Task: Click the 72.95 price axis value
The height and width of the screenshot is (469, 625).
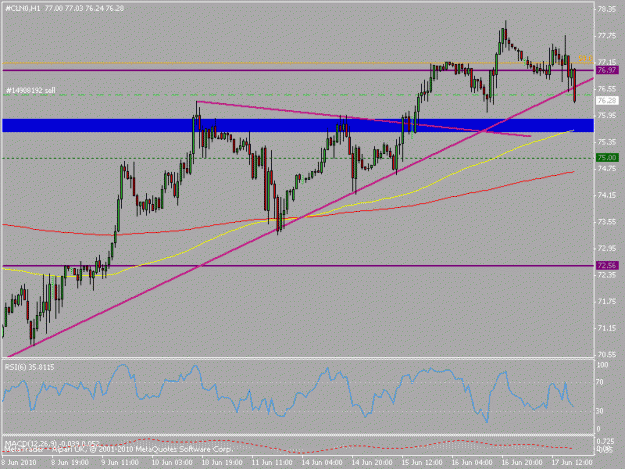Action: [x=607, y=248]
